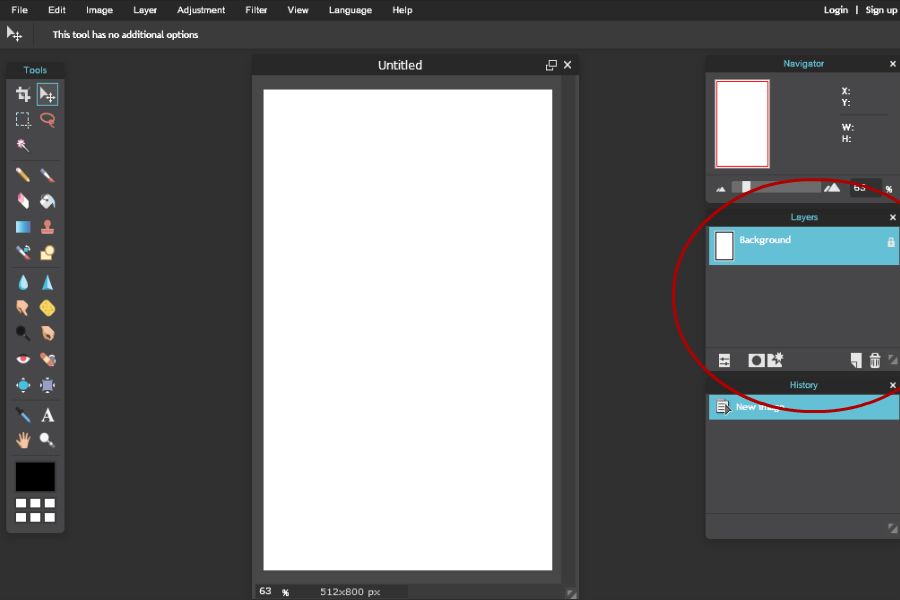Viewport: 900px width, 600px height.
Task: Select the Paint Bucket tool
Action: [48, 201]
